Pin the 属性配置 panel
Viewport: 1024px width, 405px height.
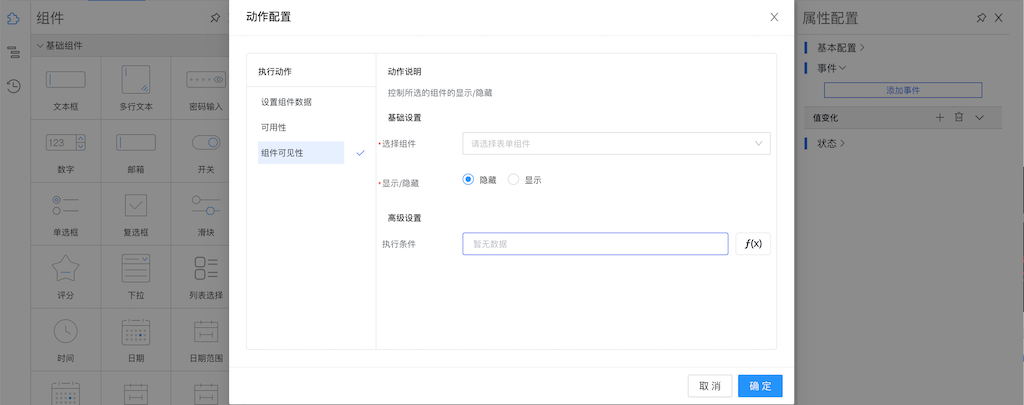(x=981, y=18)
